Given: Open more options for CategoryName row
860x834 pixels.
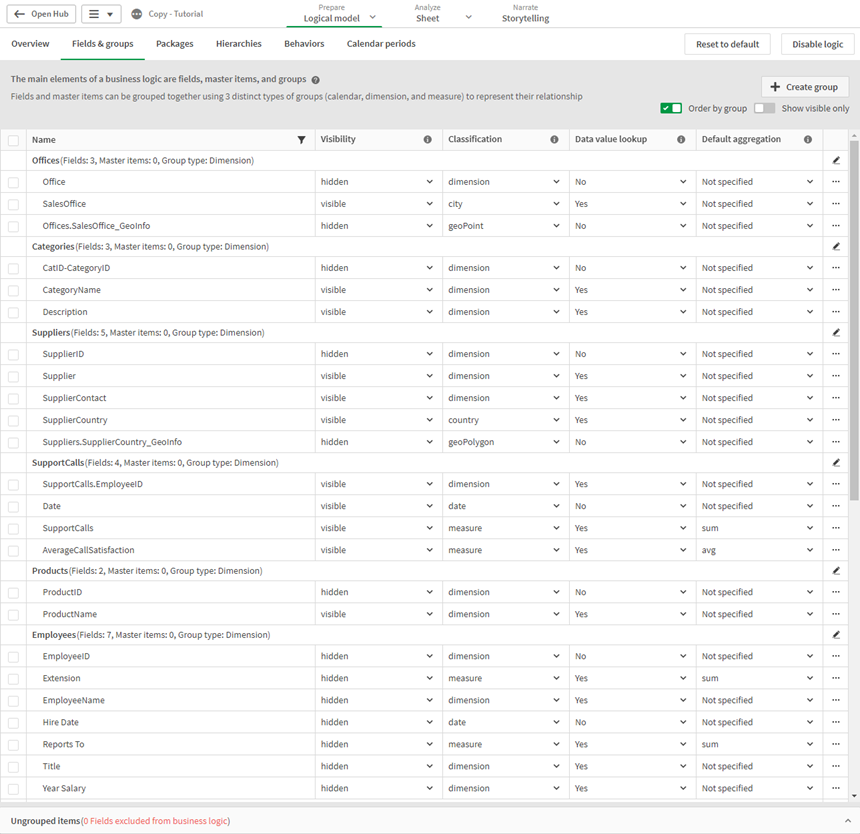Looking at the screenshot, I should [836, 290].
